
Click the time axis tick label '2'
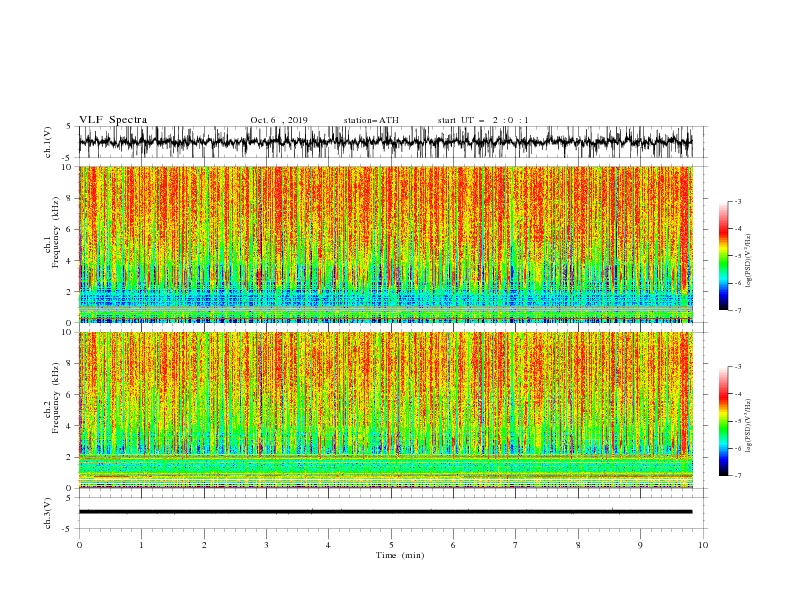click(x=204, y=545)
